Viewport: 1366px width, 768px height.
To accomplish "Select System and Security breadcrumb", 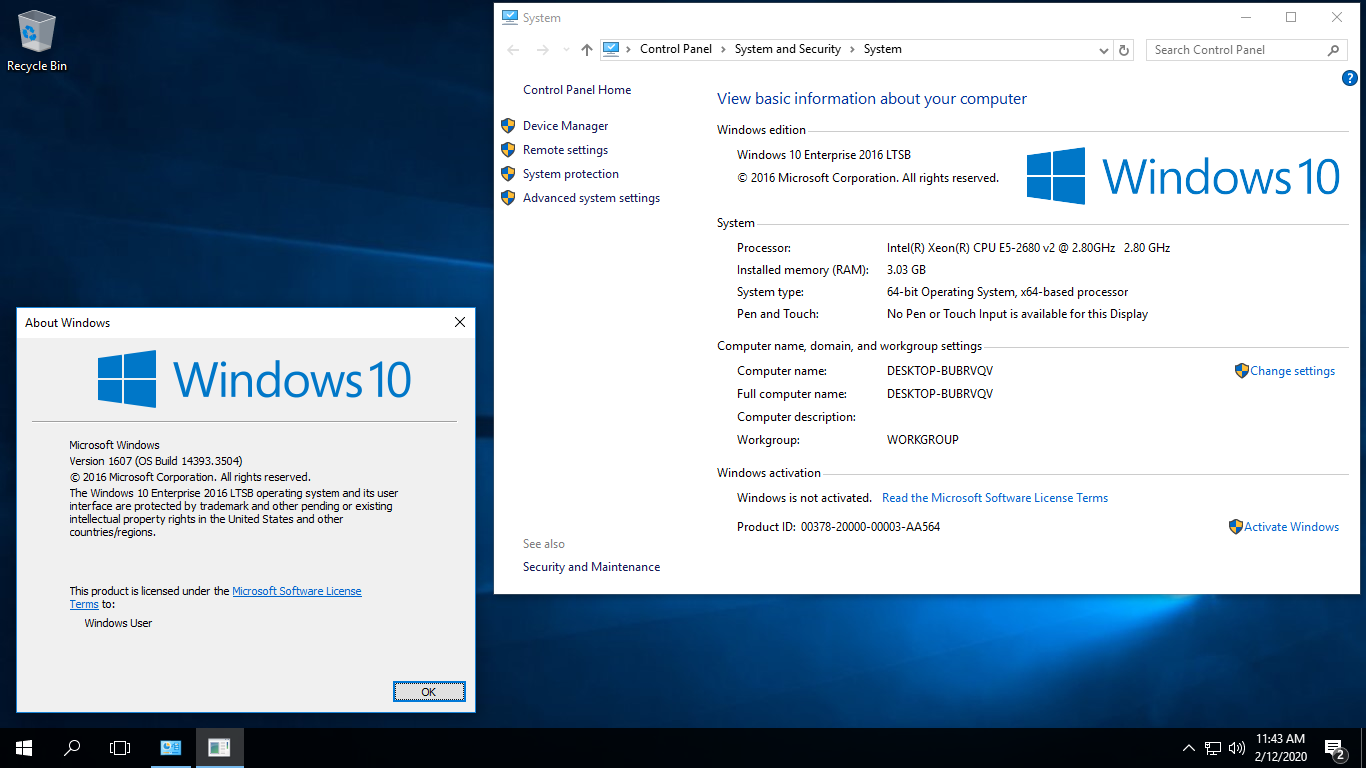I will [x=788, y=49].
